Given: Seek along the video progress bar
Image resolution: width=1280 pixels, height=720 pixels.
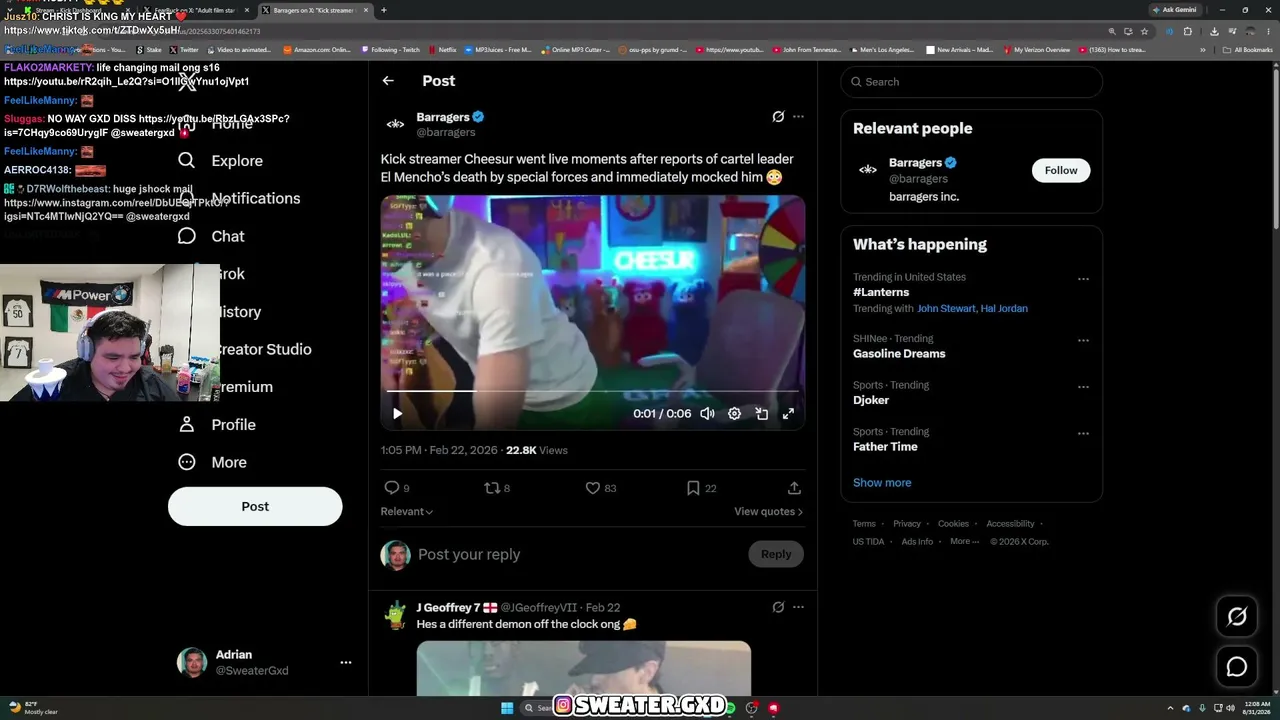Looking at the screenshot, I should [592, 392].
